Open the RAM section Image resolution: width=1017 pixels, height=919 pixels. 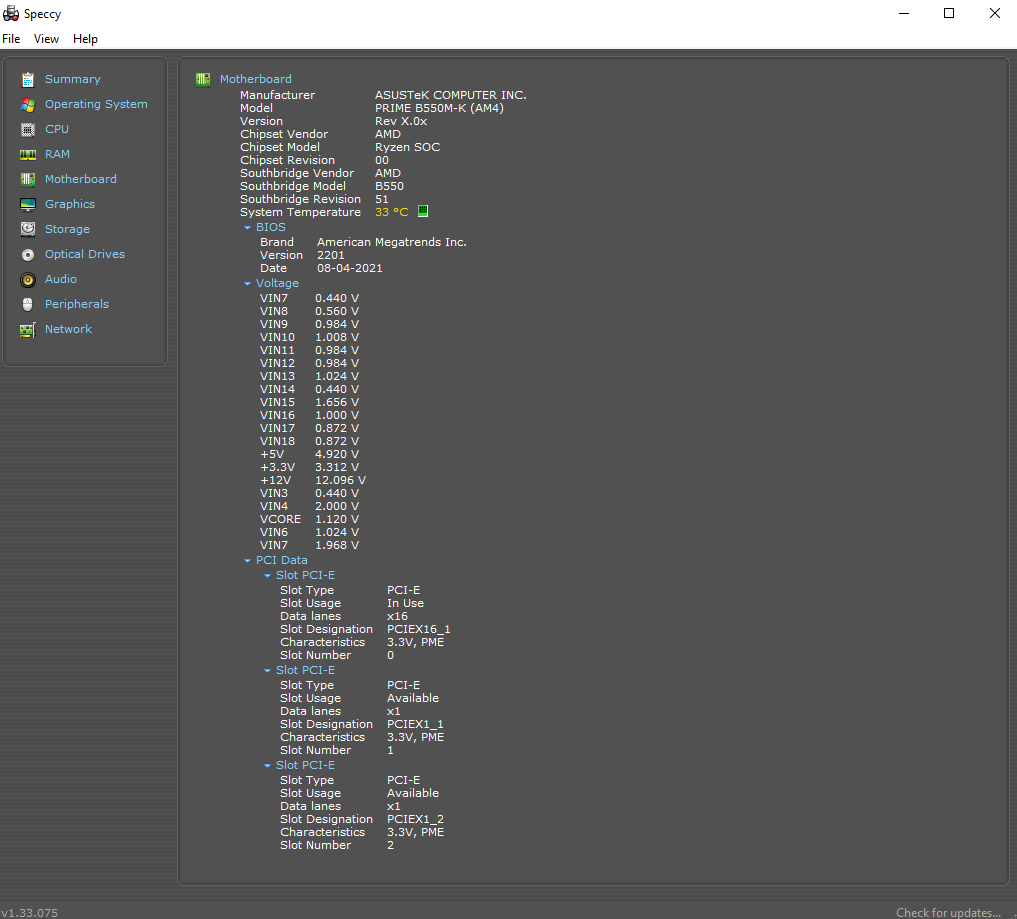[57, 154]
